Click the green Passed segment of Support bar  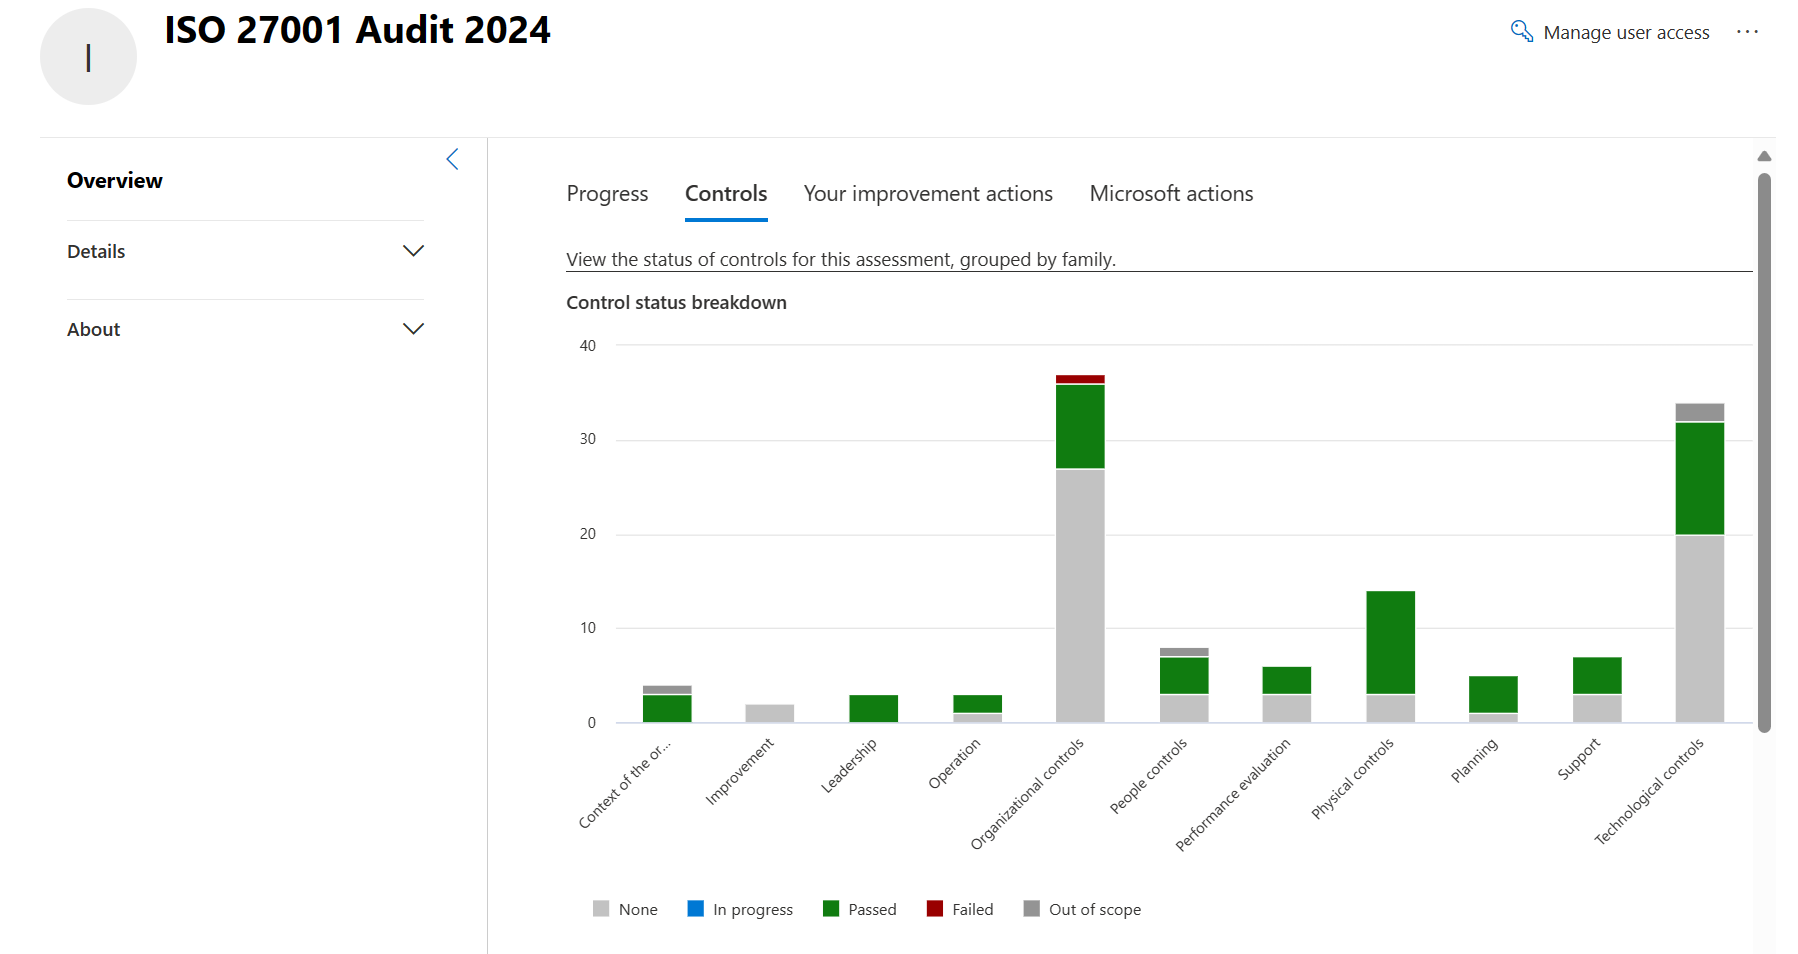(1597, 675)
